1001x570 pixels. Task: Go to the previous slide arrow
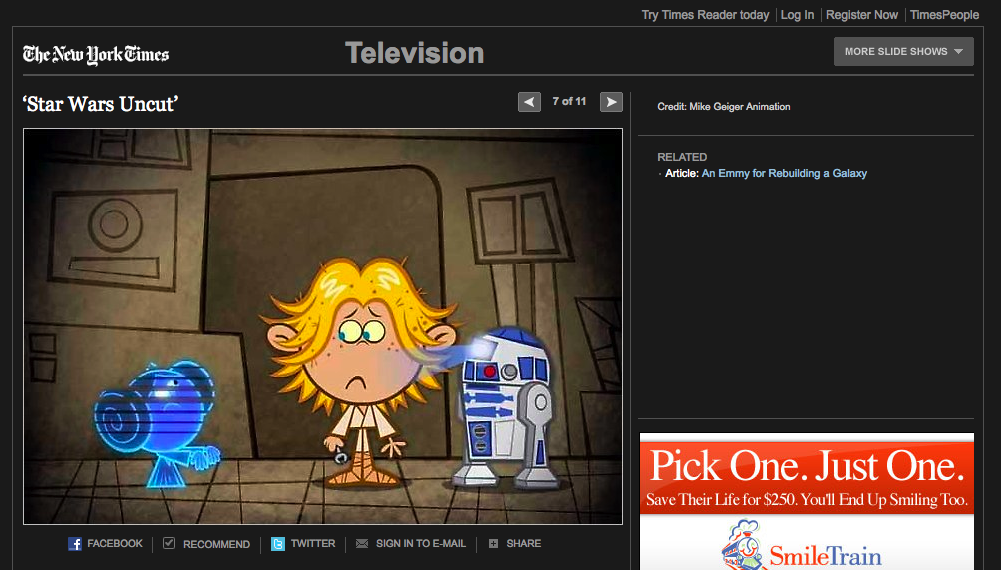coord(529,101)
